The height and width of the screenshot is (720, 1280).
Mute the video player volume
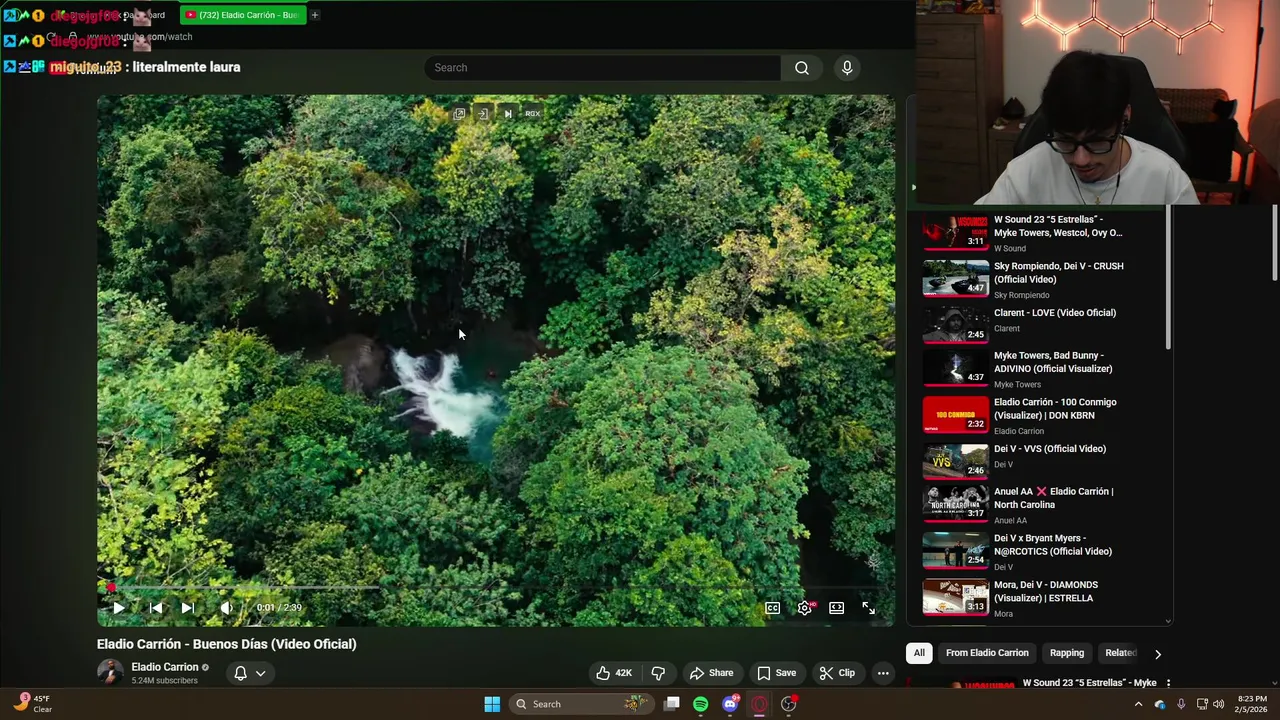pos(227,607)
